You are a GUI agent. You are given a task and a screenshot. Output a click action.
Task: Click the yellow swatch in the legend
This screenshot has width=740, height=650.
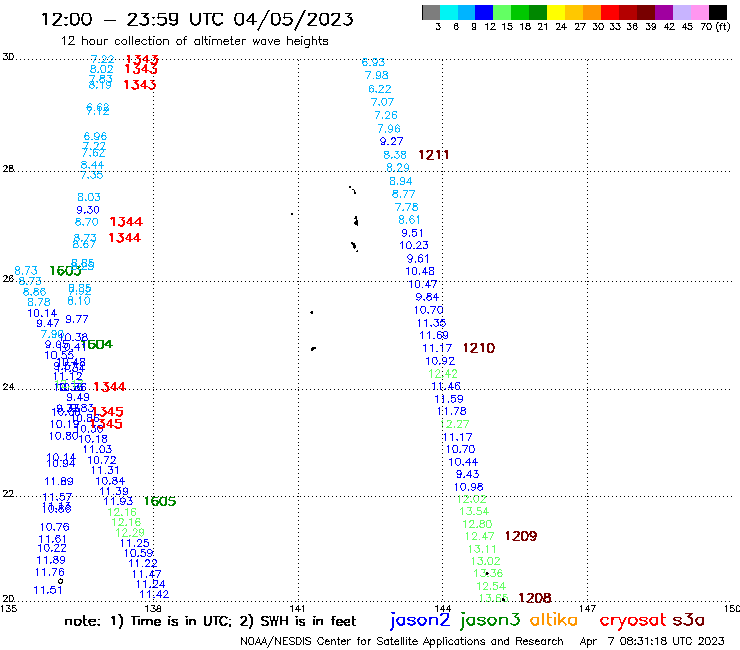(556, 12)
